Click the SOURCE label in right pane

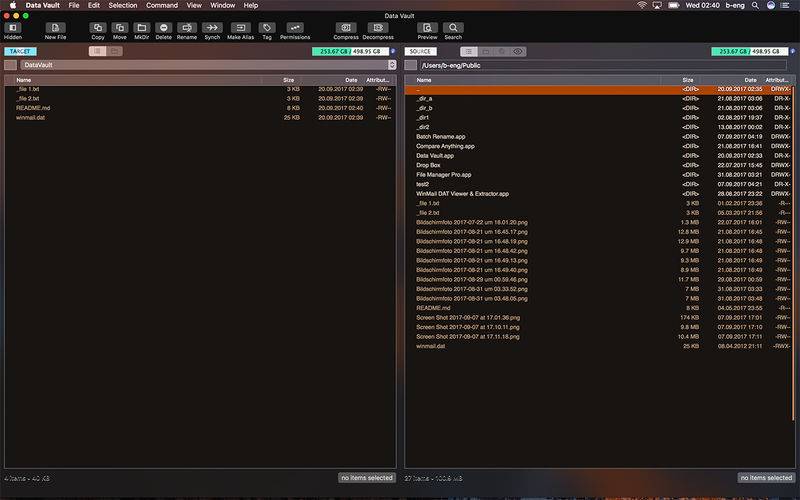(x=420, y=52)
